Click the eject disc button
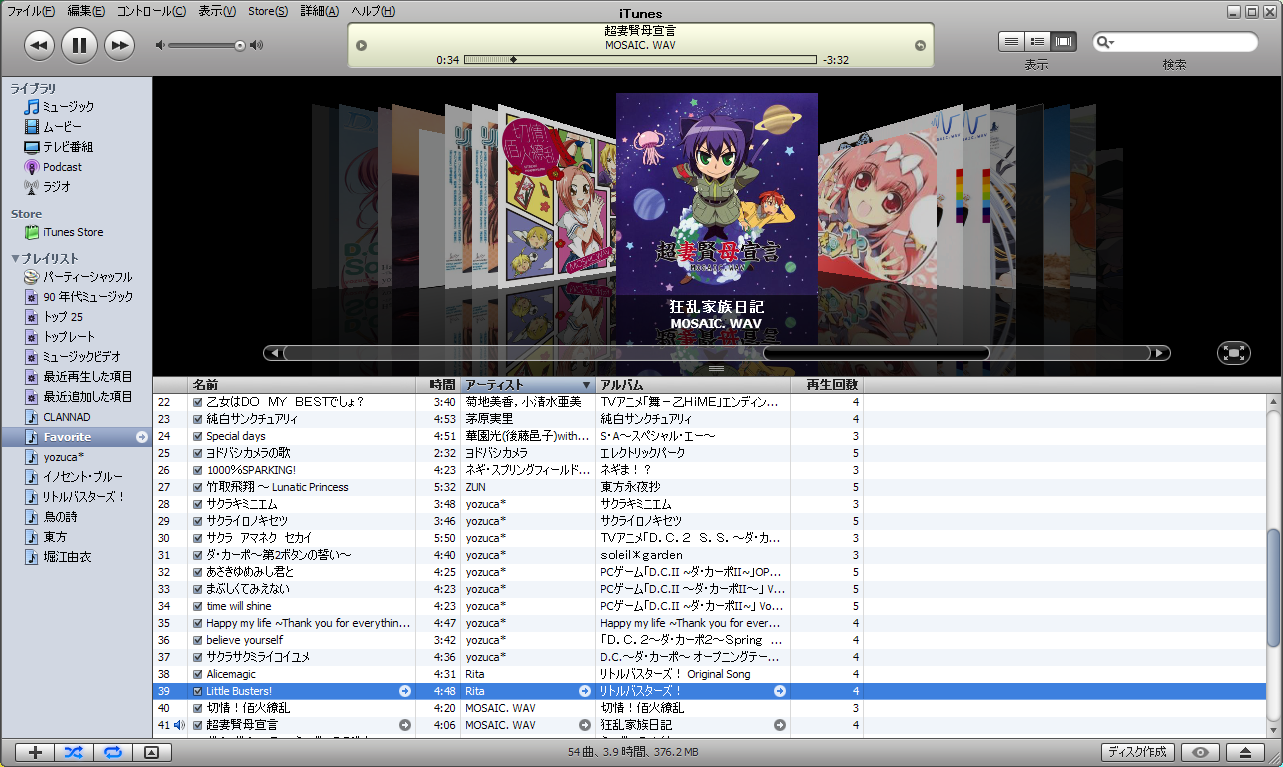The image size is (1283, 767). (1245, 752)
